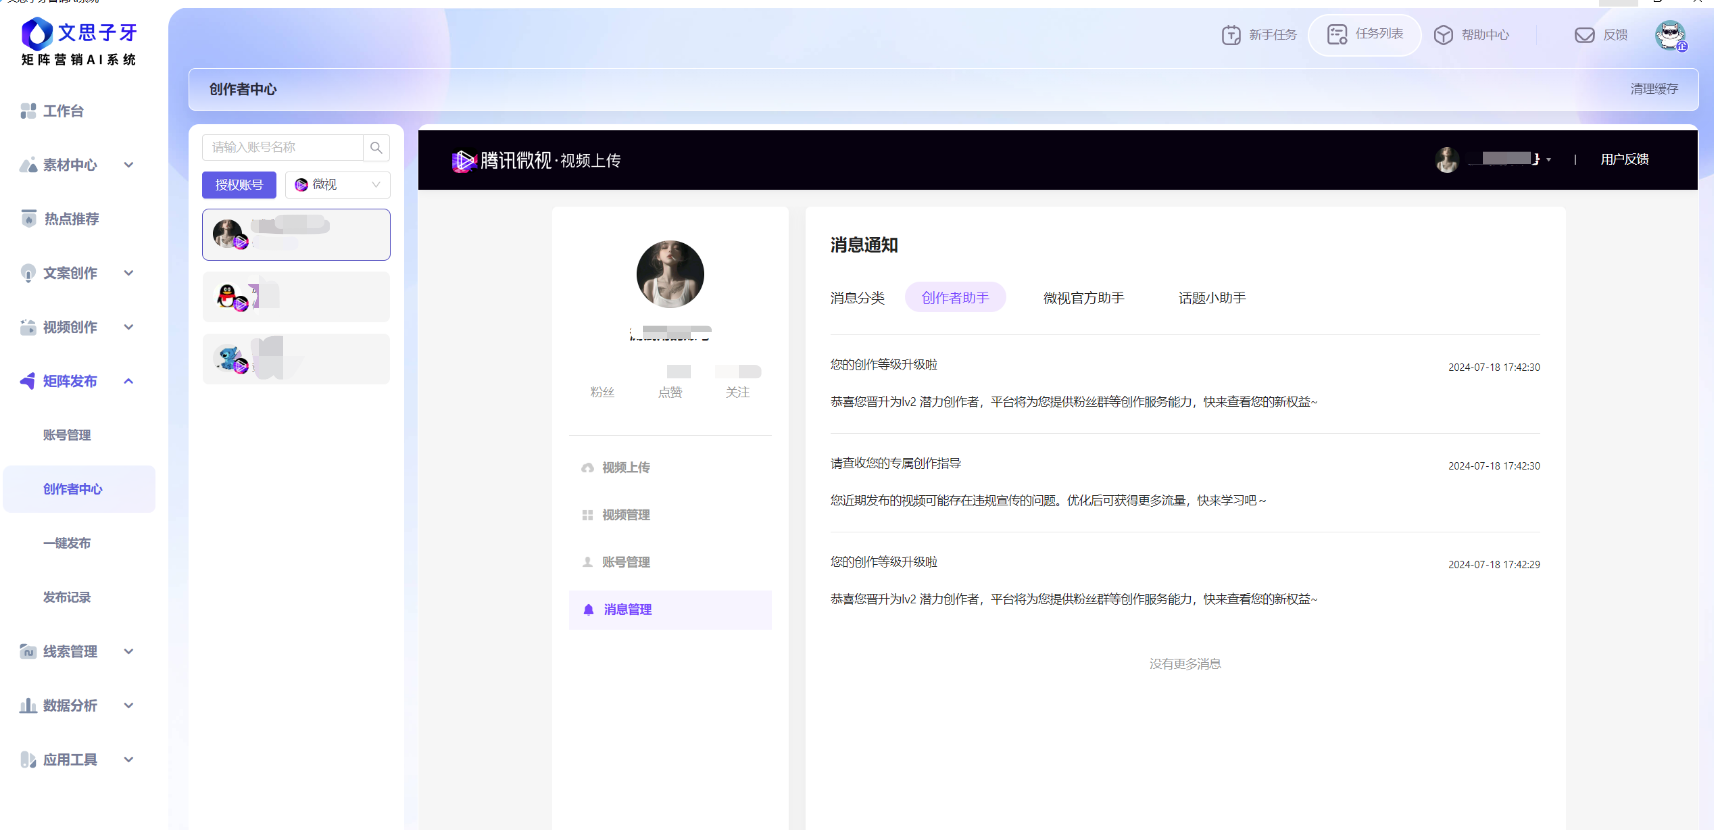
Task: Click the 线索管理 sidebar icon
Action: click(28, 651)
